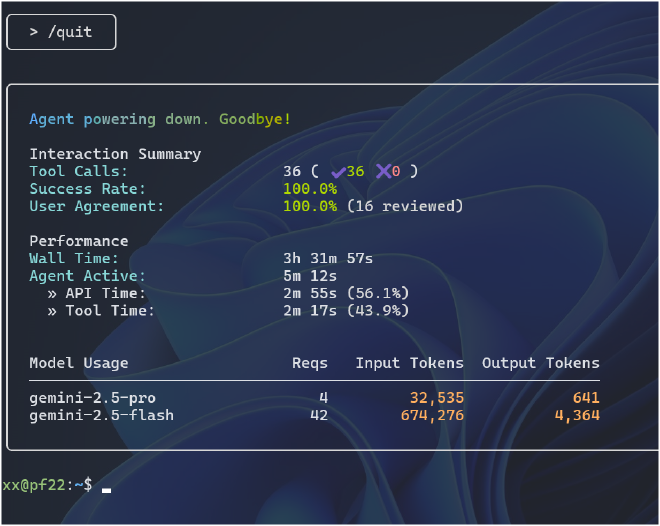This screenshot has height=526, width=660.
Task: Click the /quit command text
Action: coord(70,32)
